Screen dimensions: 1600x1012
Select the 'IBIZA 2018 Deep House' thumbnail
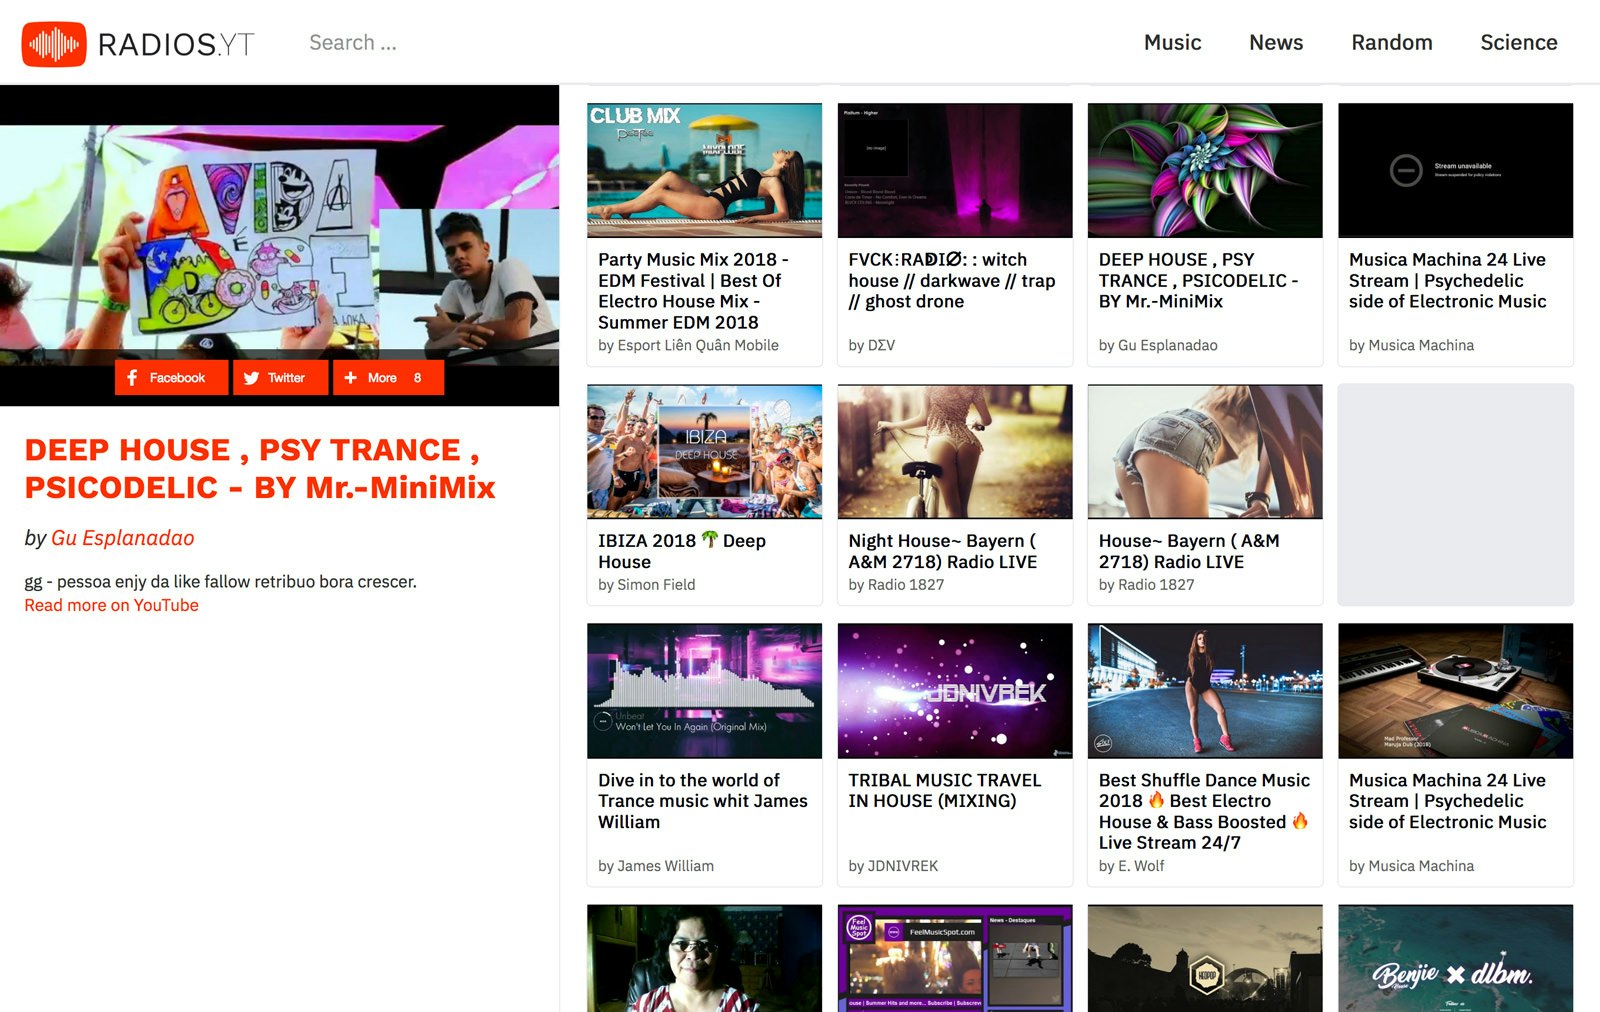tap(703, 451)
